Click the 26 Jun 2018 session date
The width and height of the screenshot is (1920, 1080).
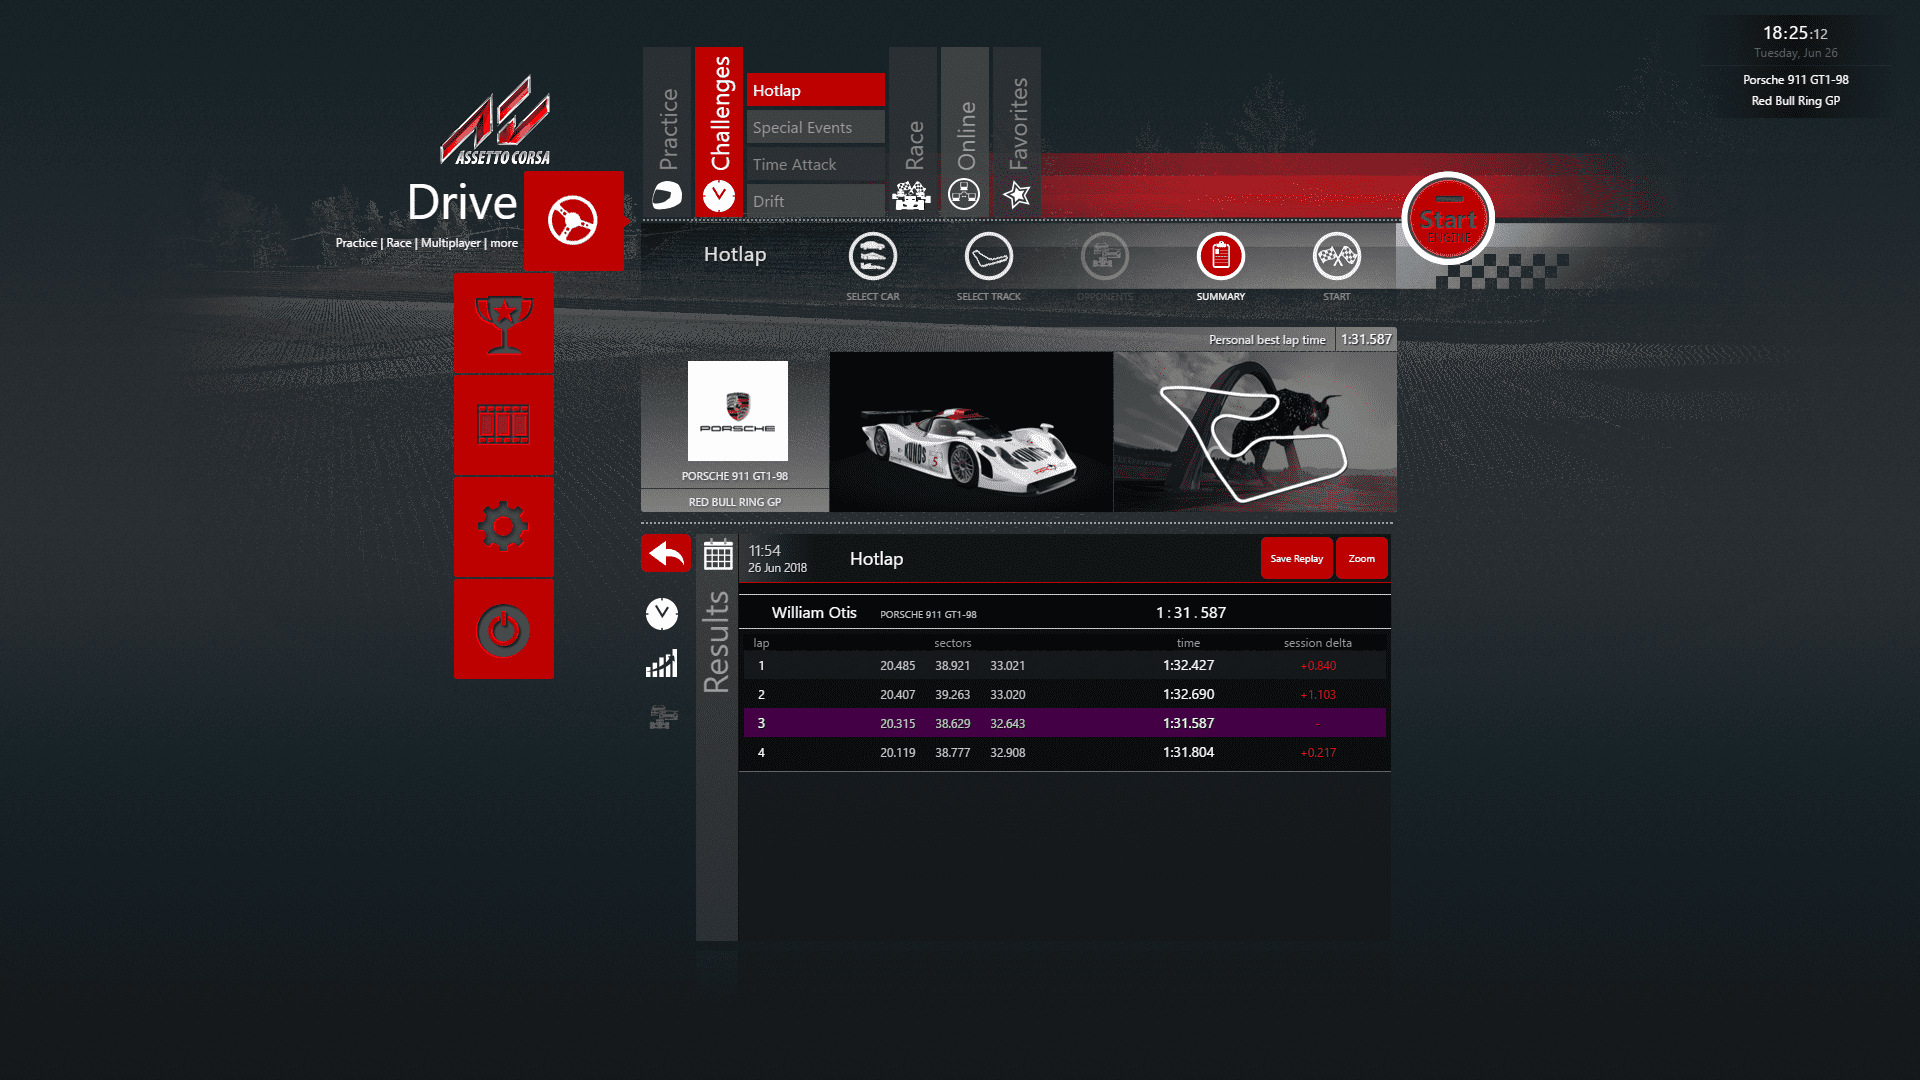tap(778, 568)
